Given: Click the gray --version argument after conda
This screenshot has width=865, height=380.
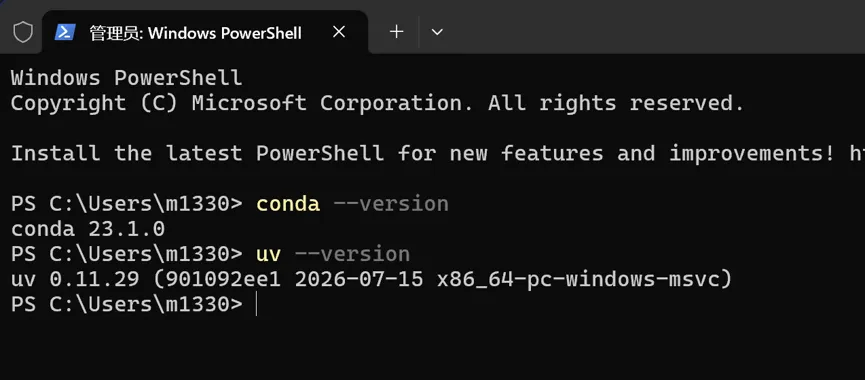Looking at the screenshot, I should [391, 204].
